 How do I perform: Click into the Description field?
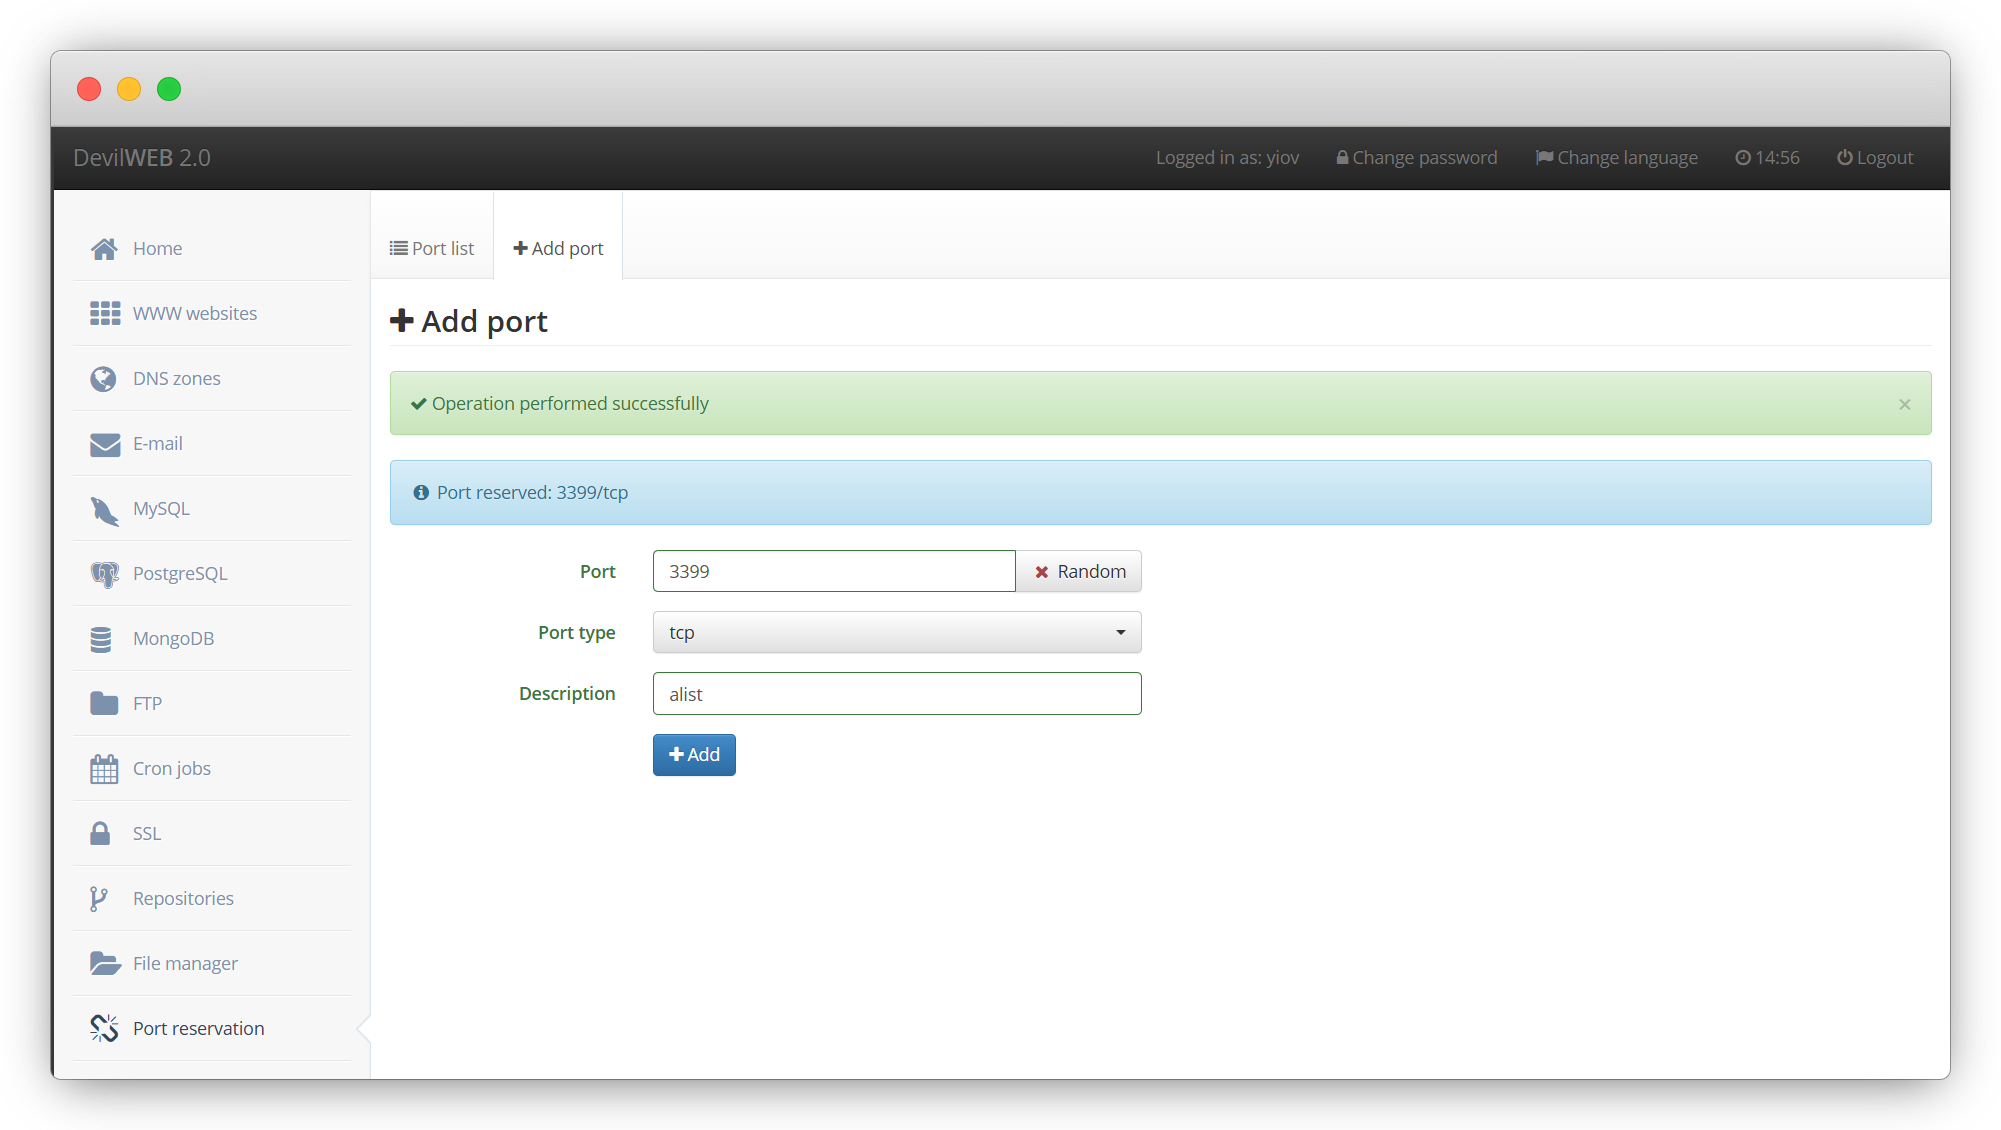pyautogui.click(x=896, y=694)
